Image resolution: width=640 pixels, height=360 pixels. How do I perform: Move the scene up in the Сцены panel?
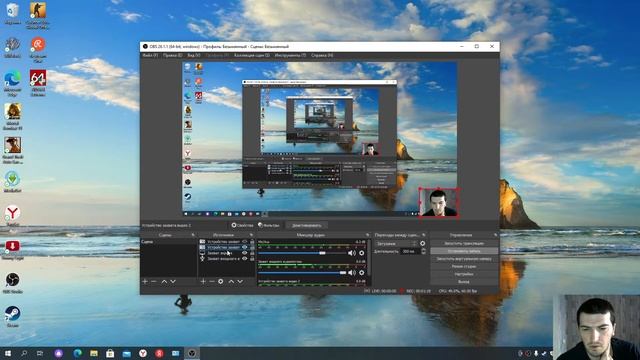[164, 282]
